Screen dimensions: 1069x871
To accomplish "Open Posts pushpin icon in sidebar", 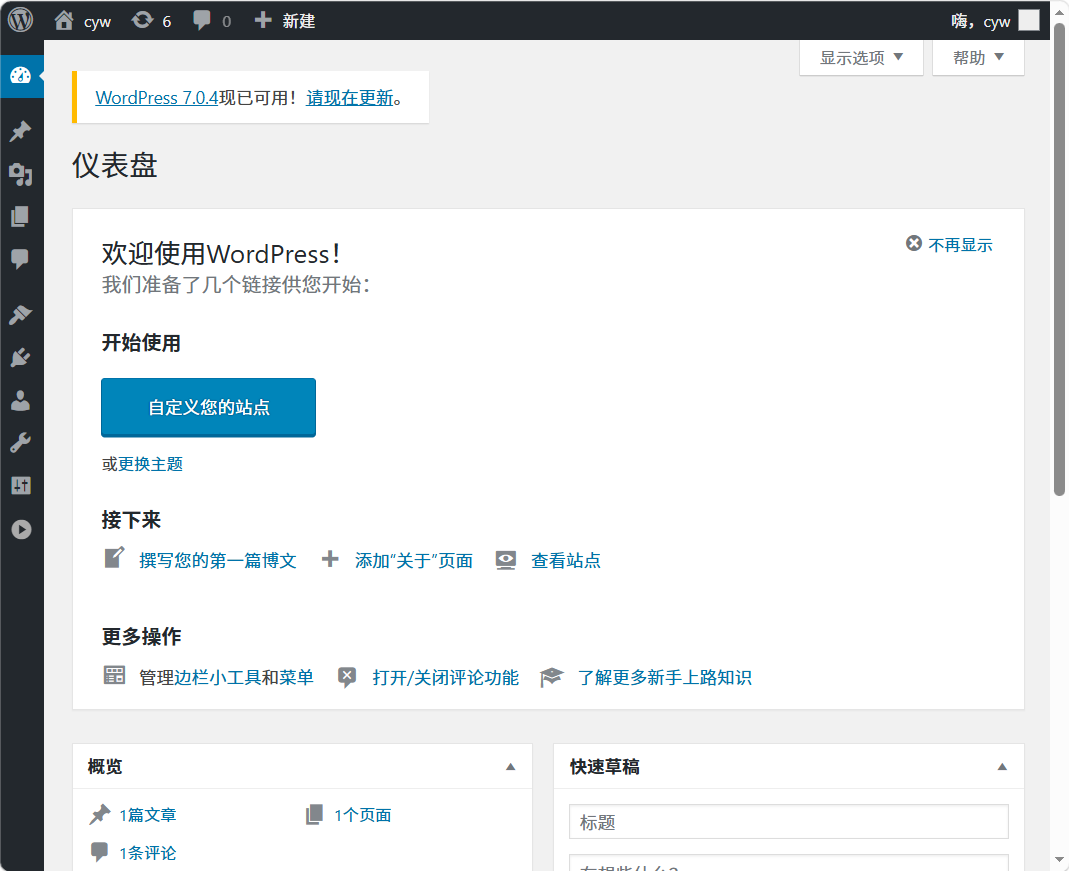I will click(x=20, y=131).
